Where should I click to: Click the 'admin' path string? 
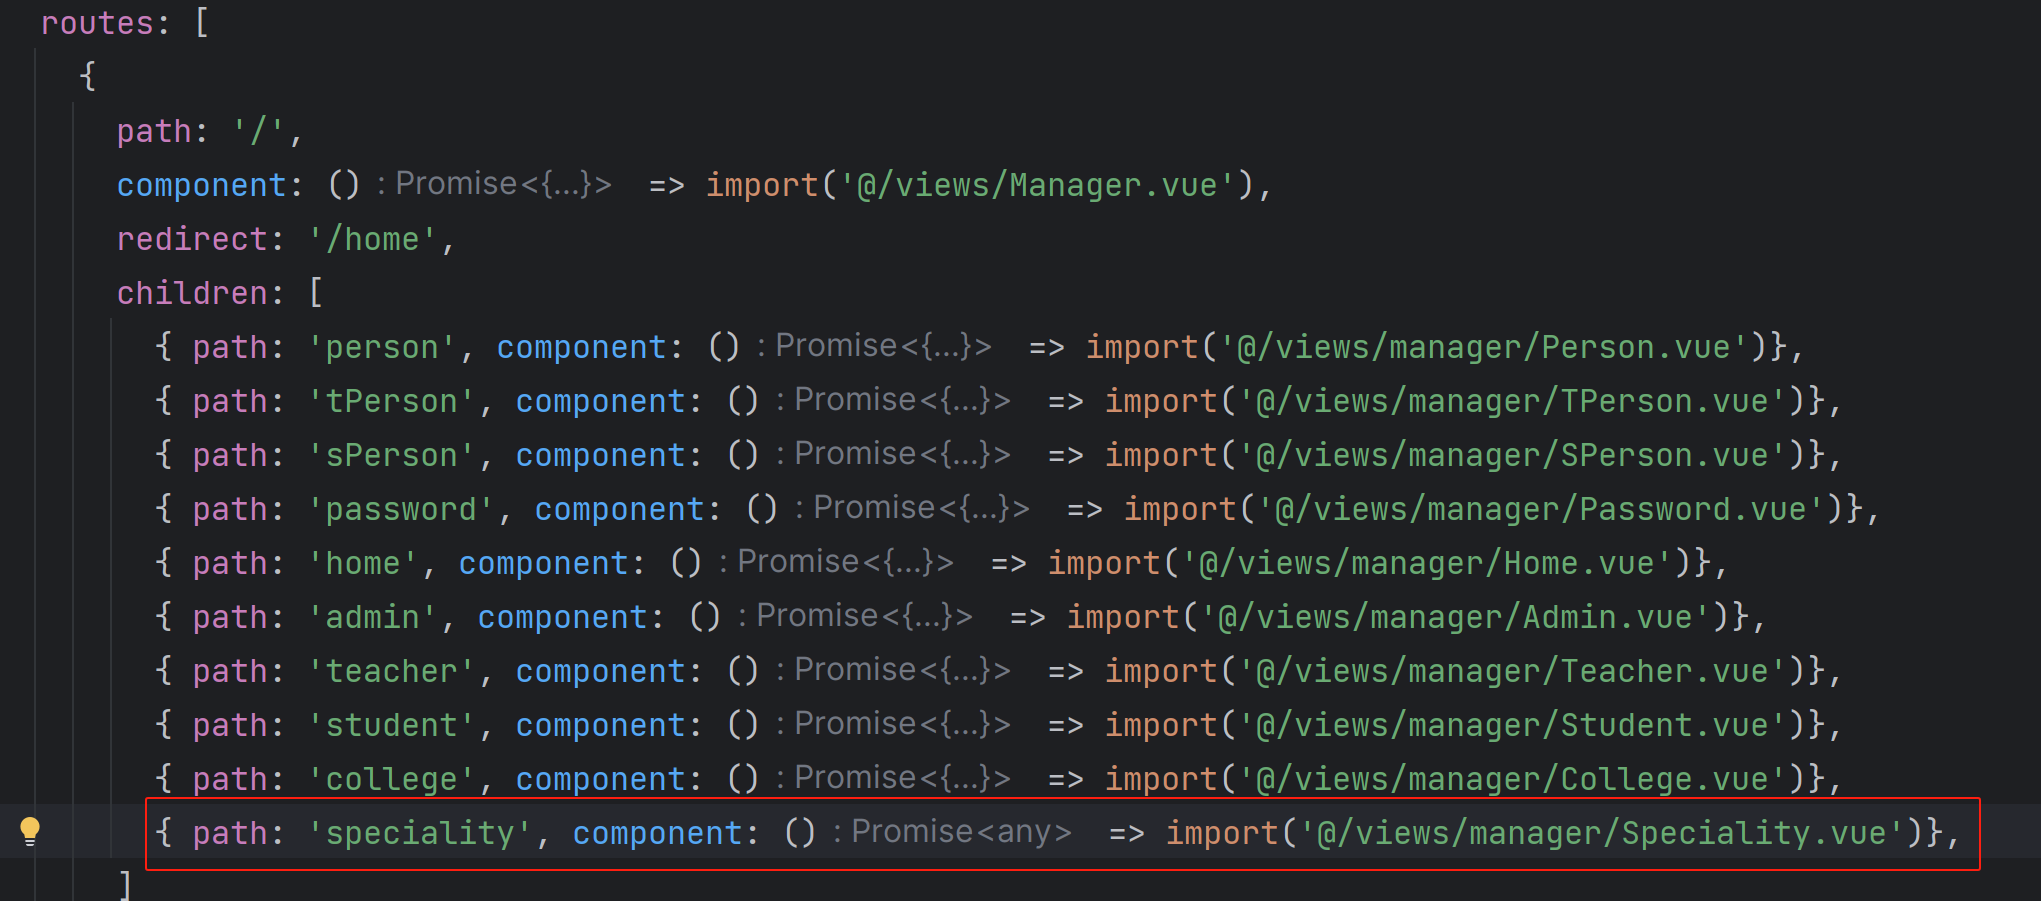pyautogui.click(x=372, y=617)
